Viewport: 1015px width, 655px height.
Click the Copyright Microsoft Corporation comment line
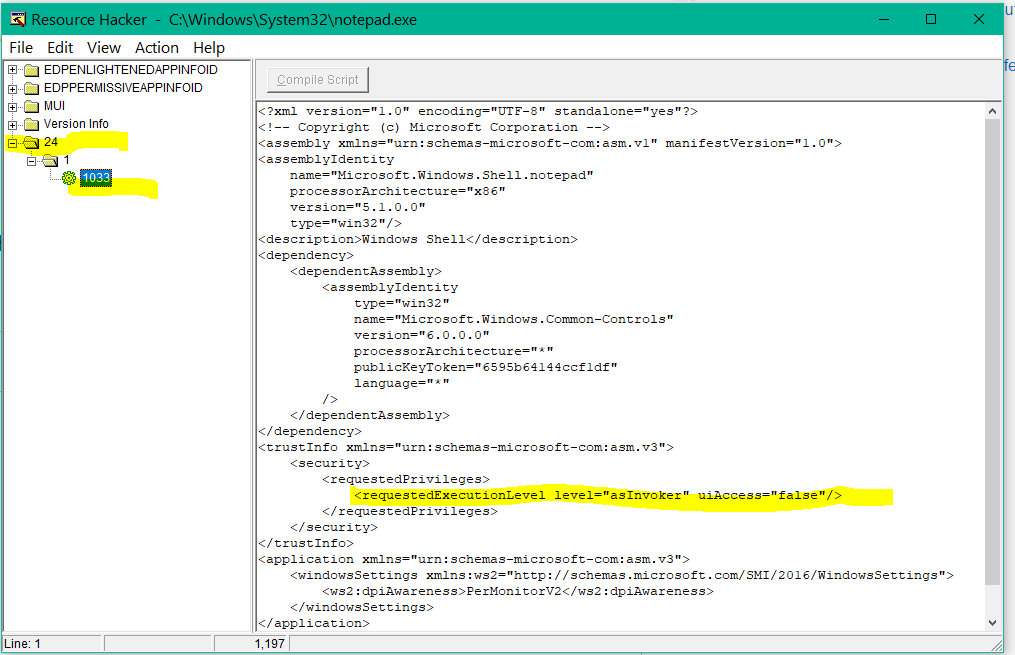pyautogui.click(x=434, y=128)
